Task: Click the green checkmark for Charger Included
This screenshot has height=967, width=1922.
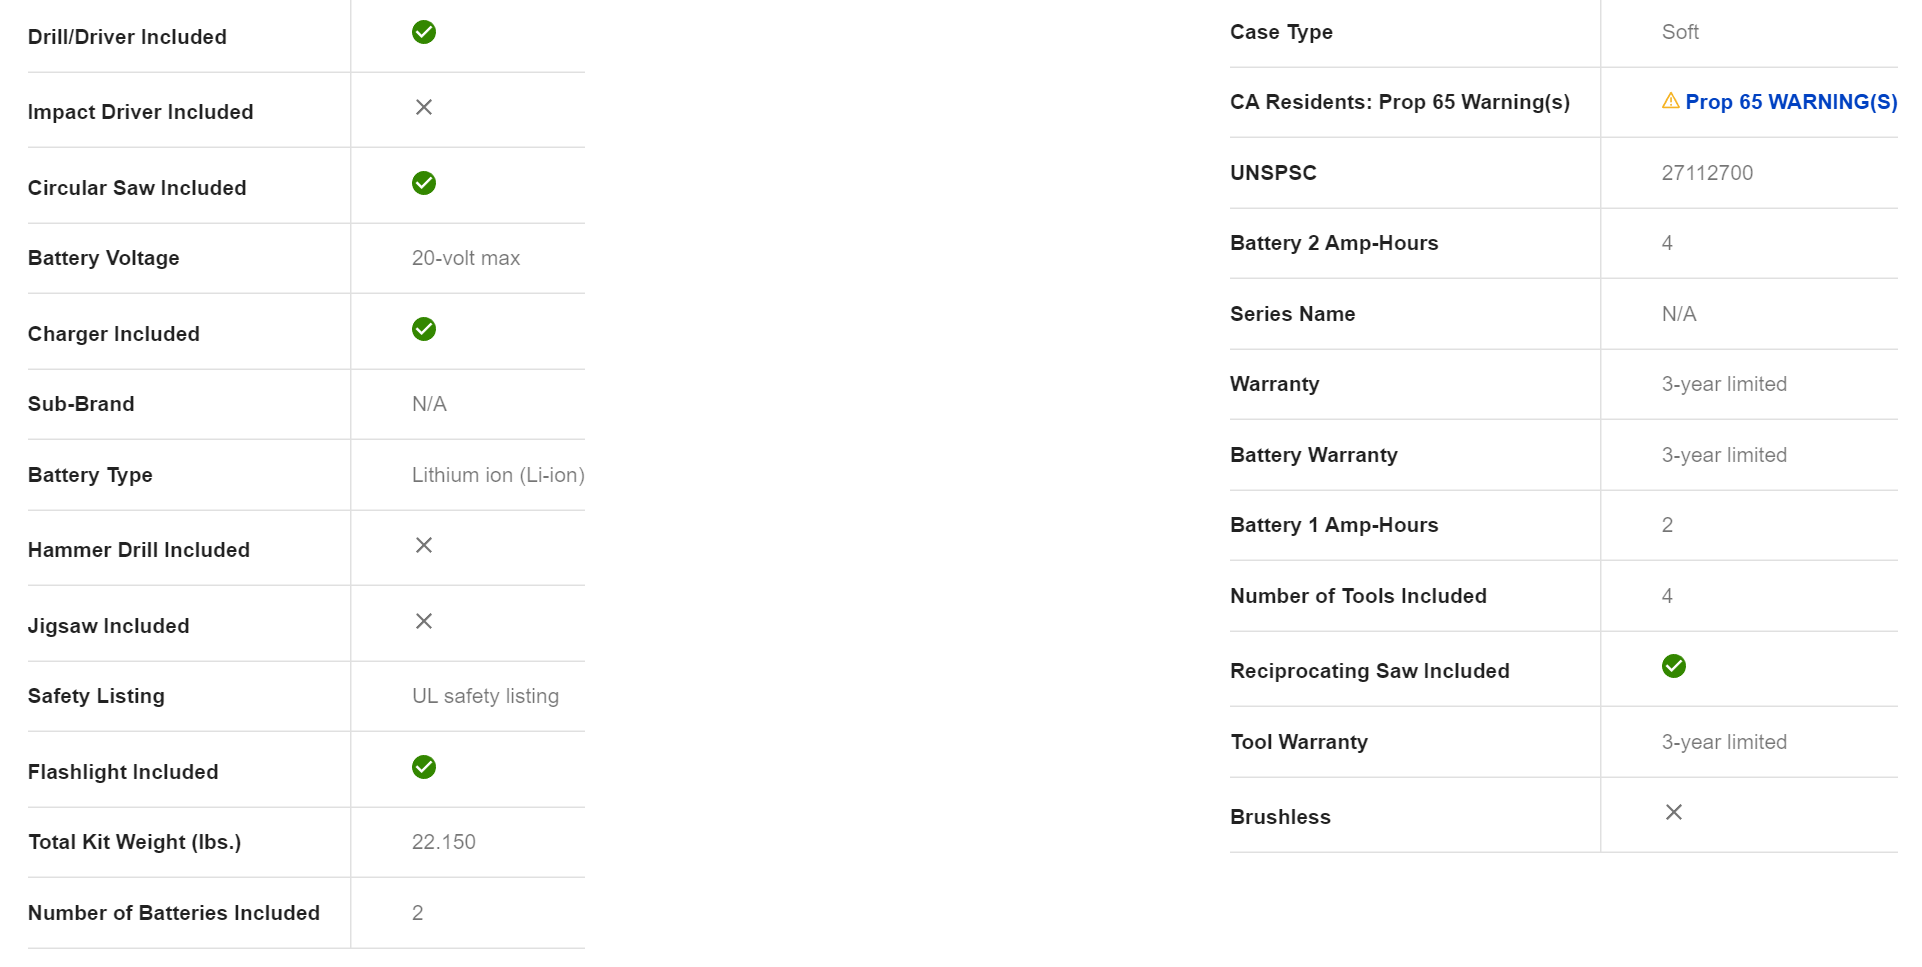Action: tap(424, 329)
